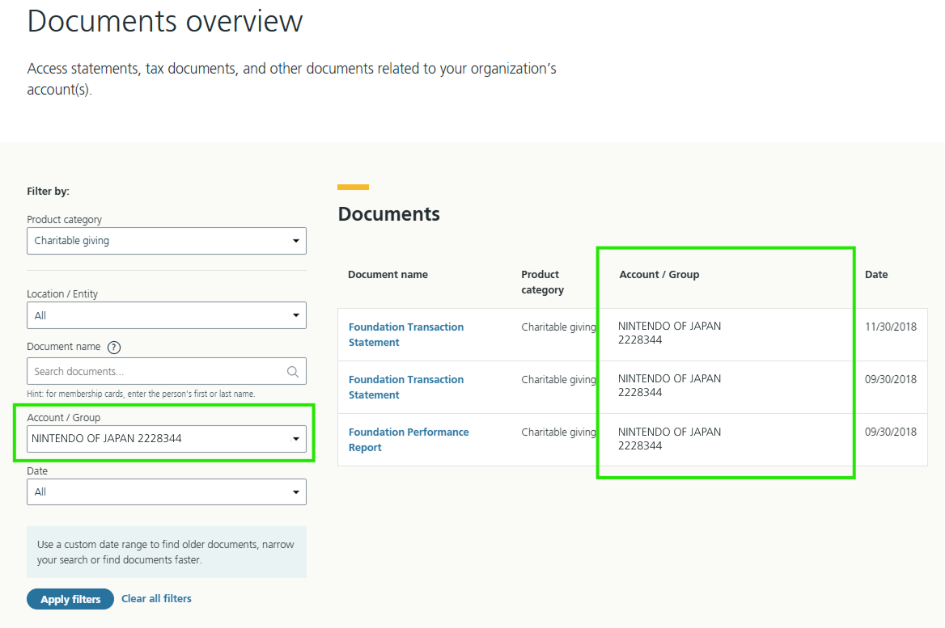Open the Date filter dropdown
Viewport: 945px width, 628px height.
166,492
